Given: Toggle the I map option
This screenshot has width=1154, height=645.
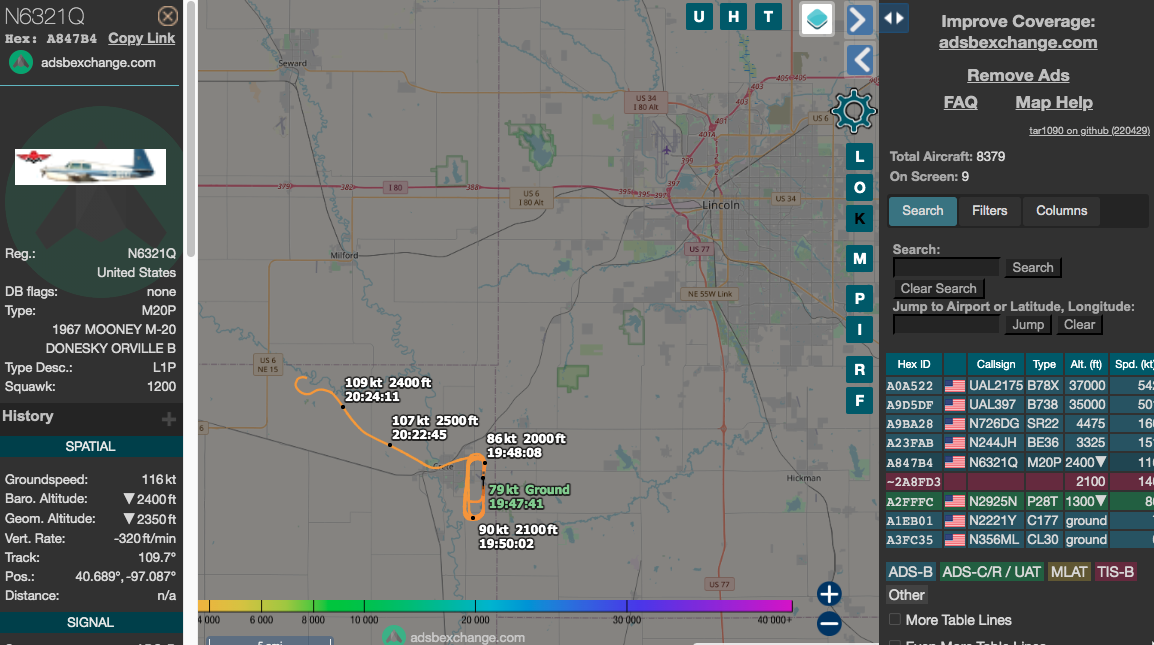Looking at the screenshot, I should [860, 330].
